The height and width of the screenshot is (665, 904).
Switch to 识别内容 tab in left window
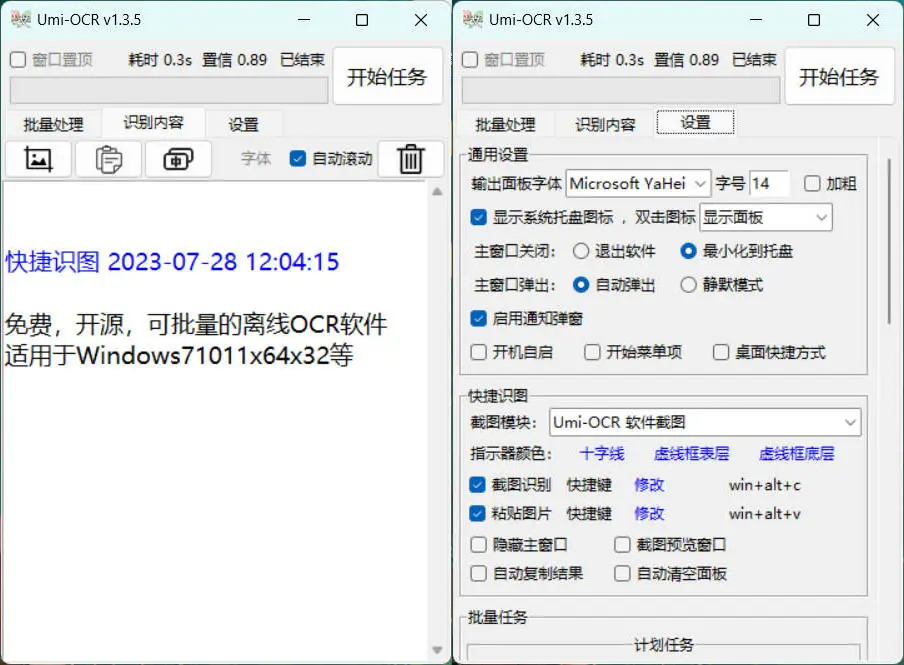153,122
